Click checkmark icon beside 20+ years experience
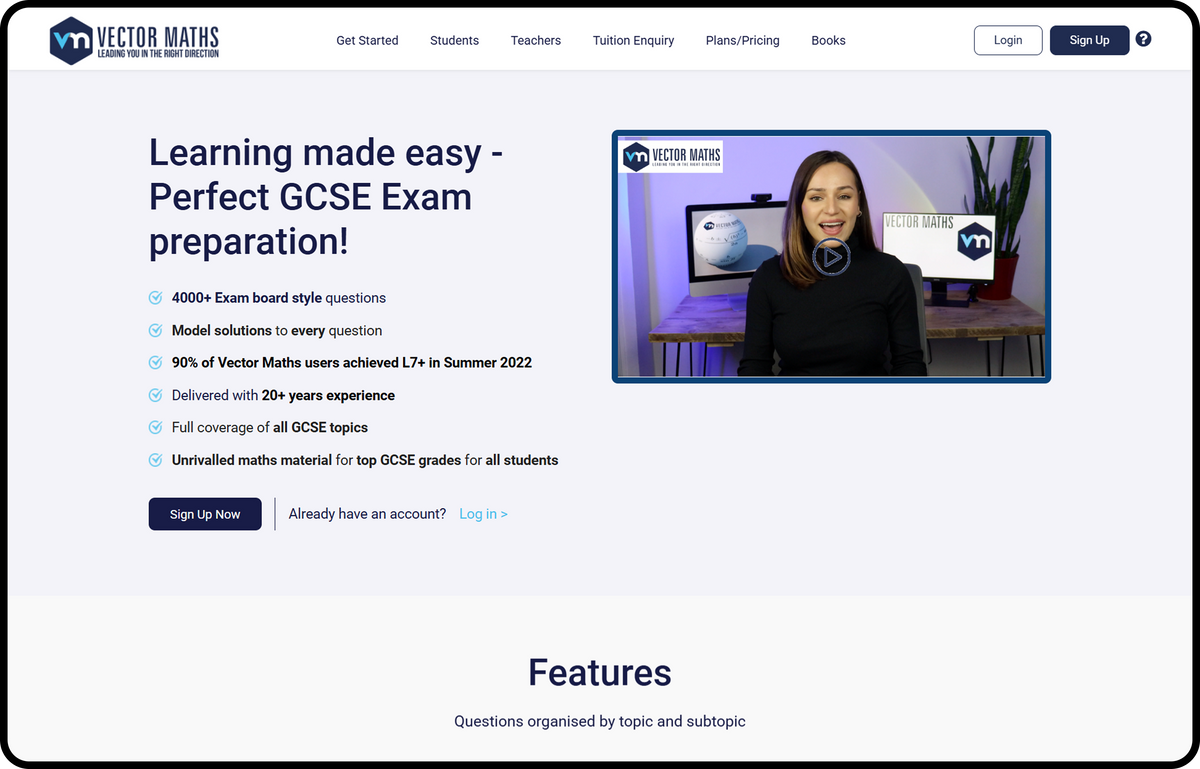Screen dimensions: 1200x769 tap(155, 395)
